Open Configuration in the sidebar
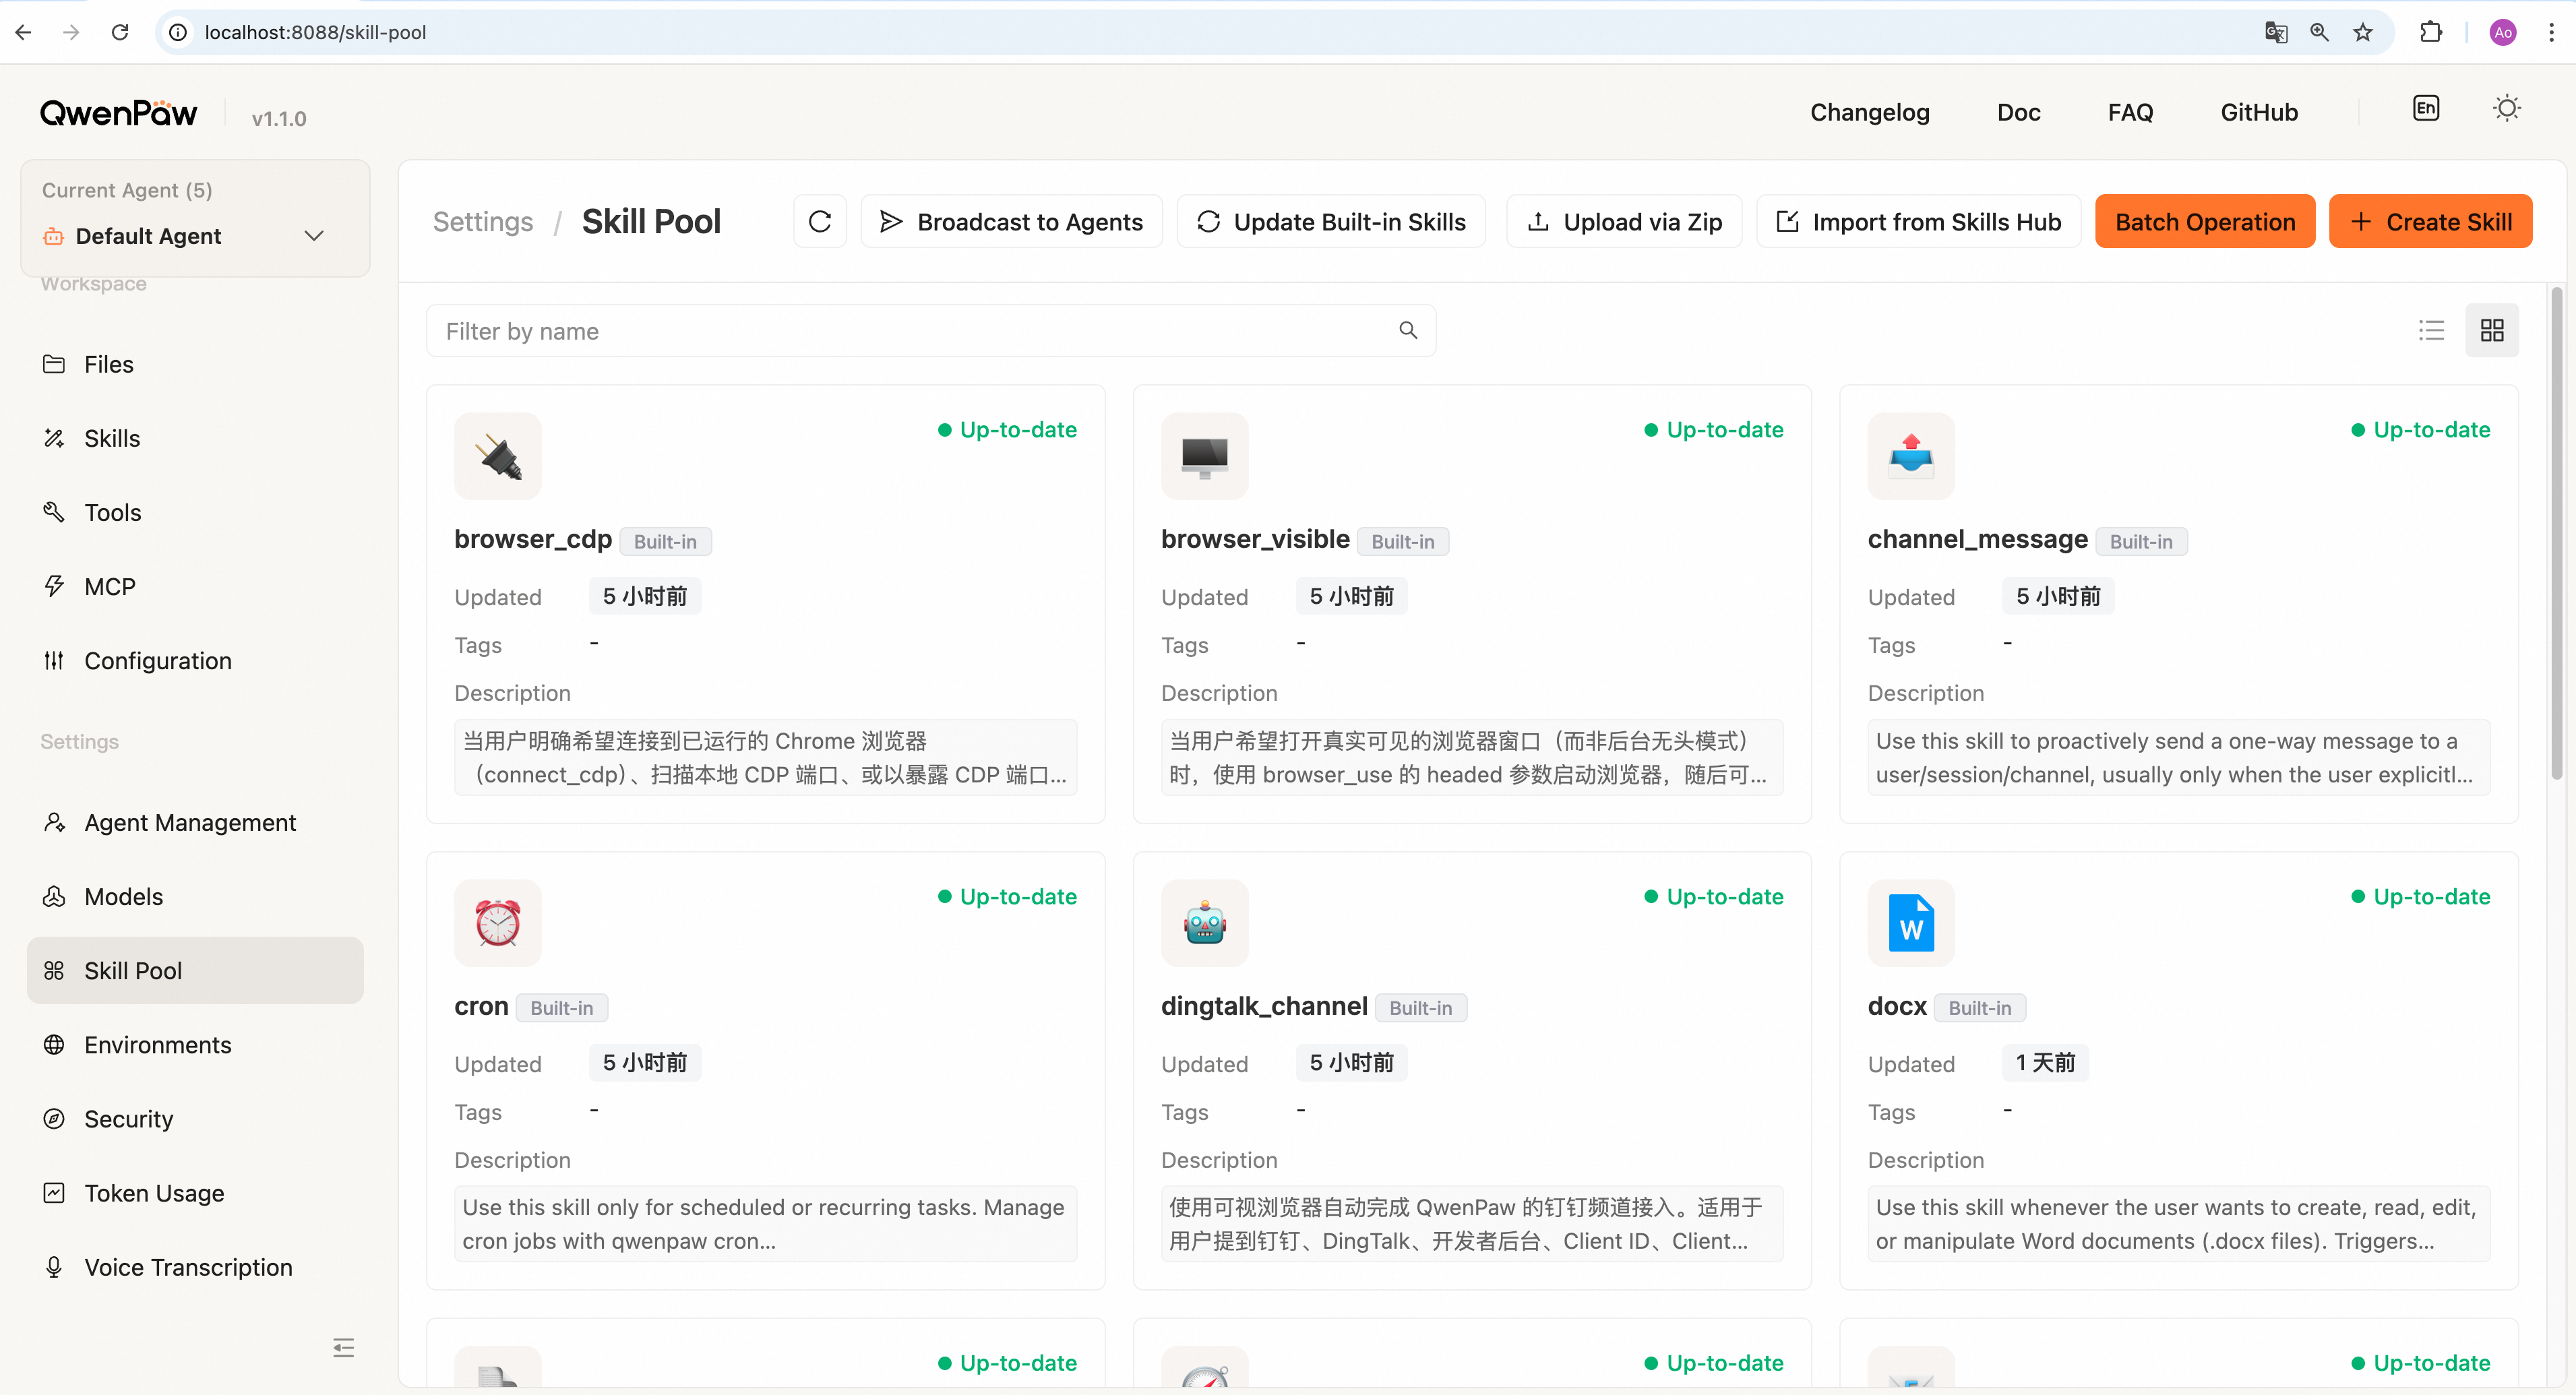2576x1395 pixels. 195,660
